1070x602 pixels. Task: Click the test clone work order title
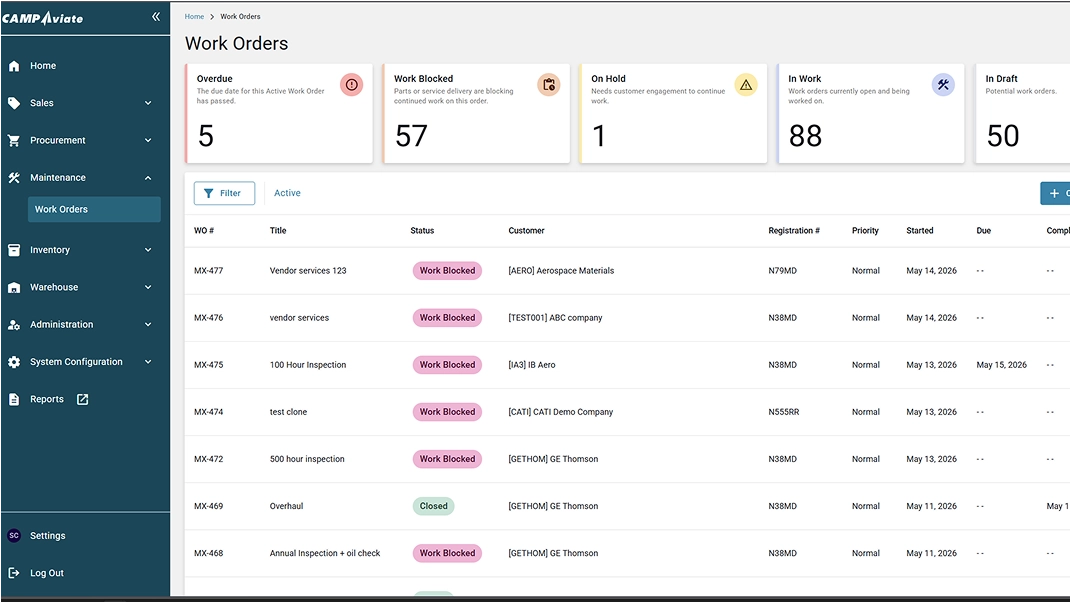click(x=289, y=412)
